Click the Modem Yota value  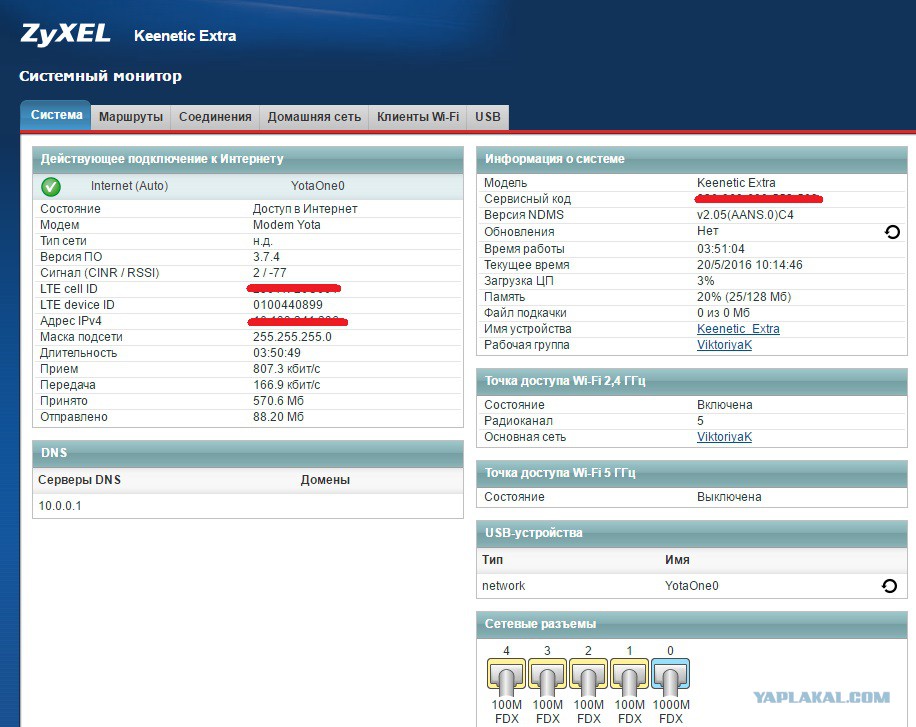tap(286, 224)
